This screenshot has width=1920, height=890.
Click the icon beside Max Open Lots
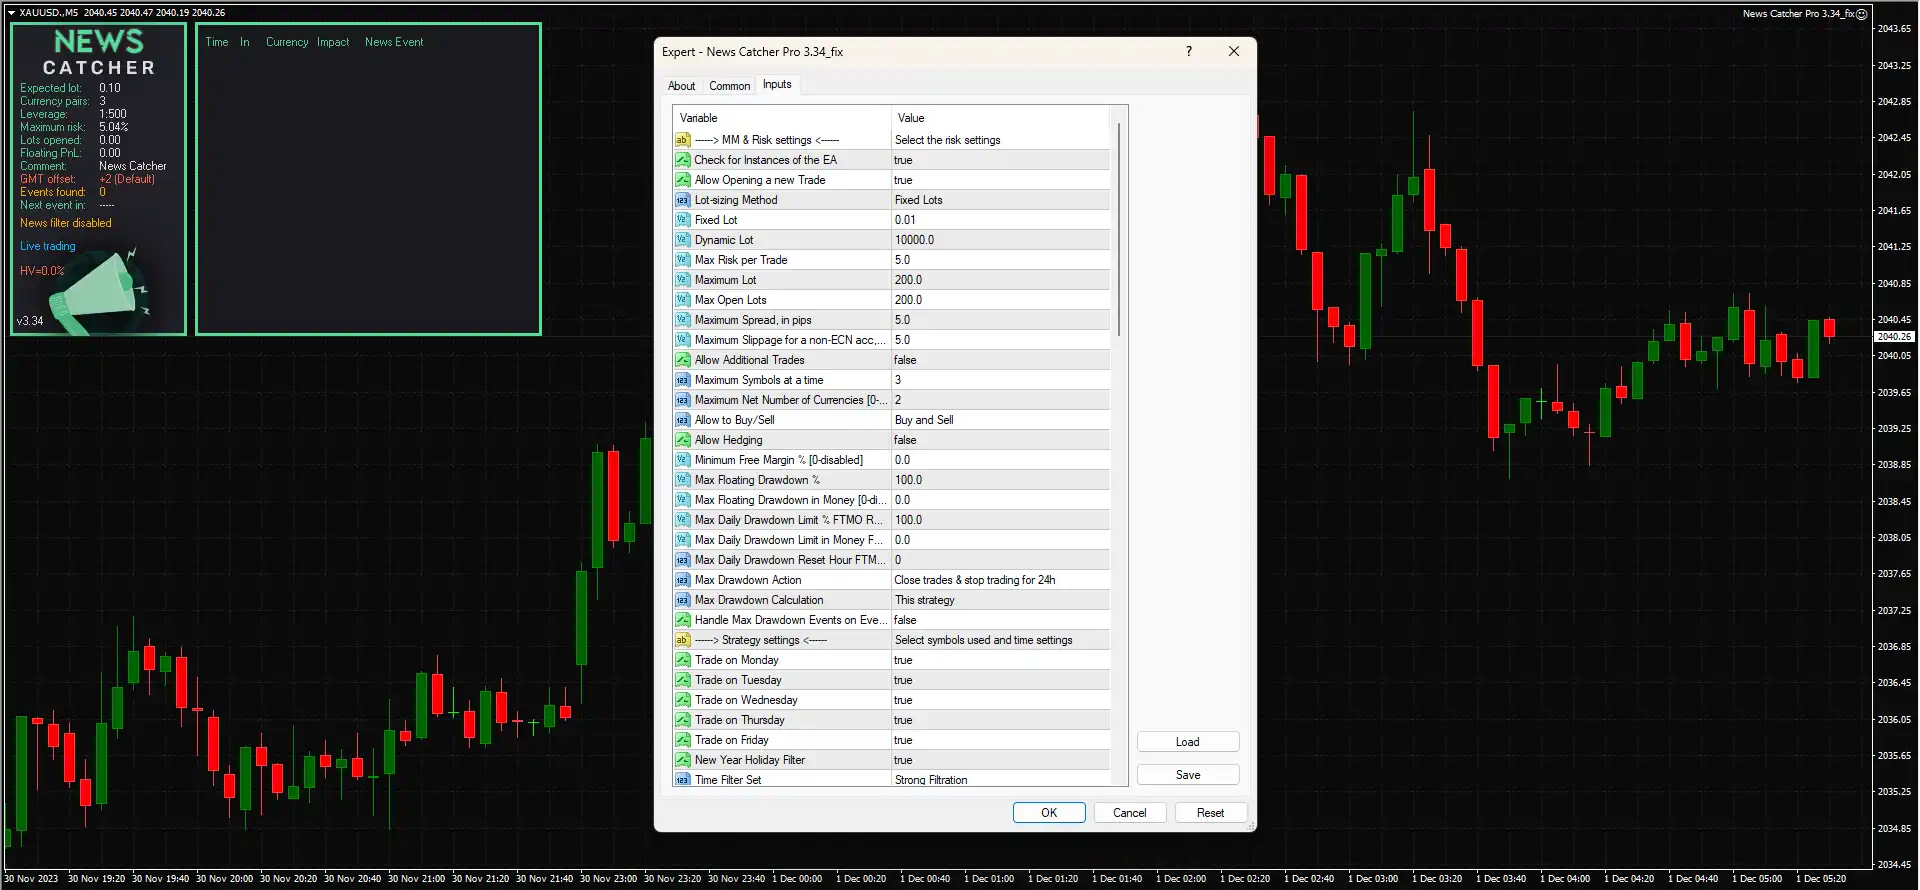(x=683, y=300)
